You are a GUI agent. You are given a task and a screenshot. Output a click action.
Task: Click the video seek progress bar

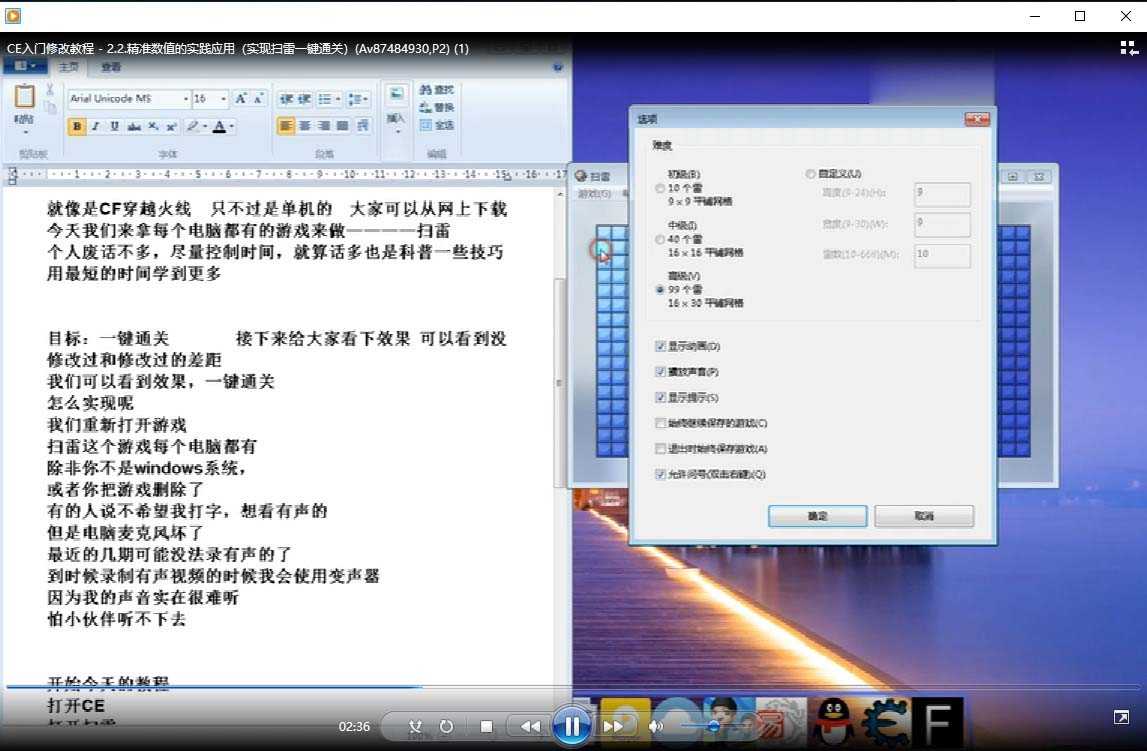click(x=574, y=687)
